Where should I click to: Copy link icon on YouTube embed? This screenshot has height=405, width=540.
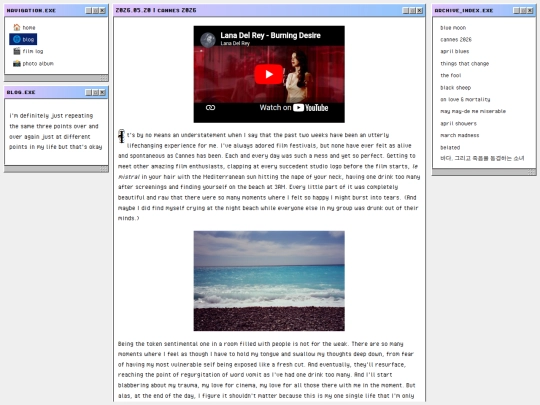(x=210, y=107)
